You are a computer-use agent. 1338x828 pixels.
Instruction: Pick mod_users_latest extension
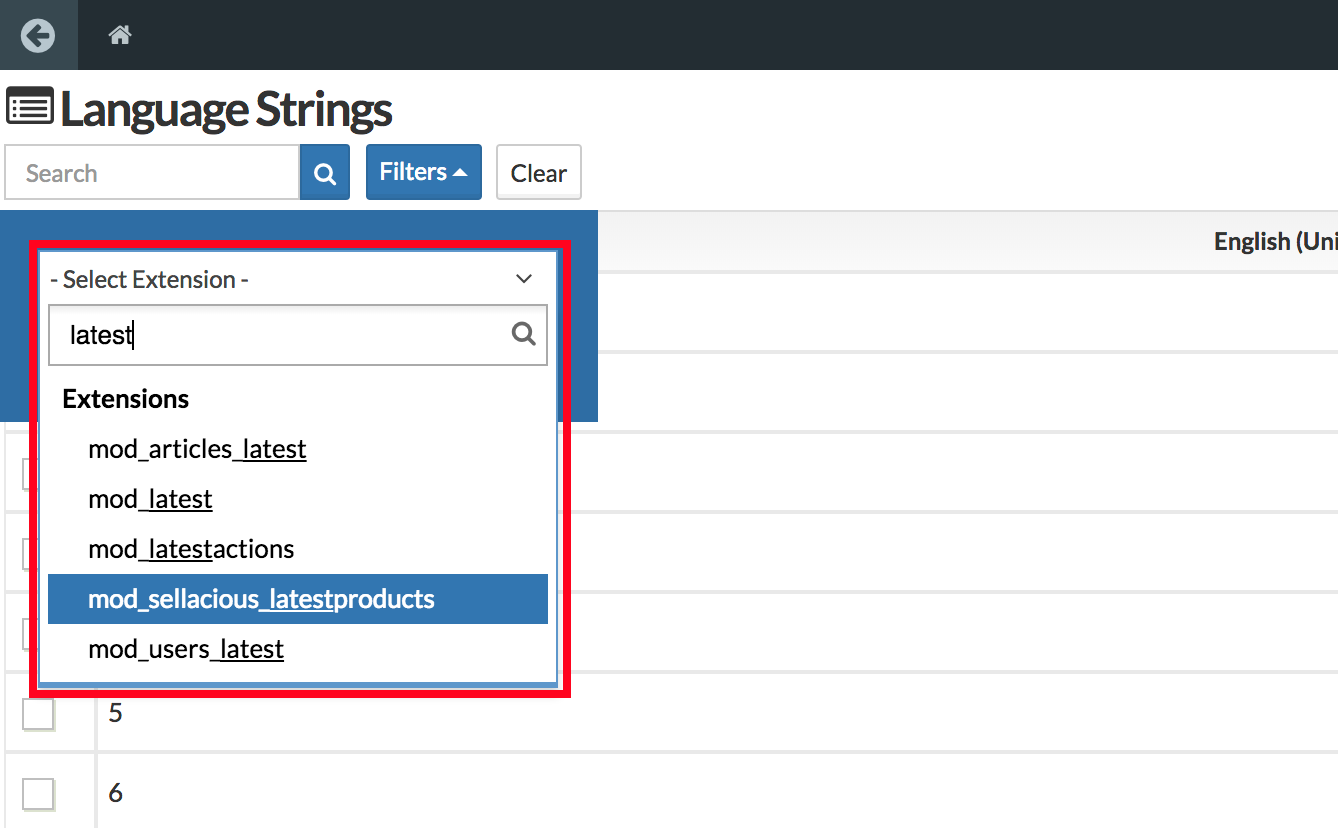(298, 649)
